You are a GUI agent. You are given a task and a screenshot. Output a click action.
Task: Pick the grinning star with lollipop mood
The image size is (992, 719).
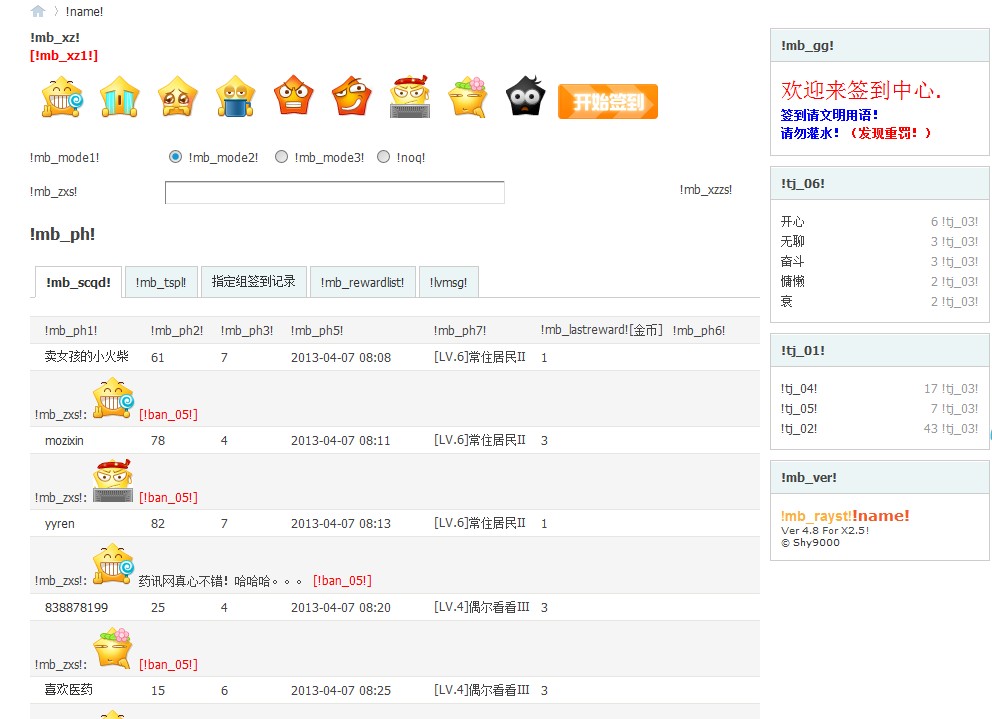pos(62,97)
